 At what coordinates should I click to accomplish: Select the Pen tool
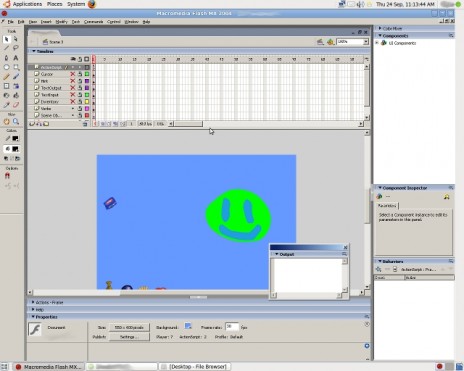tap(6, 58)
